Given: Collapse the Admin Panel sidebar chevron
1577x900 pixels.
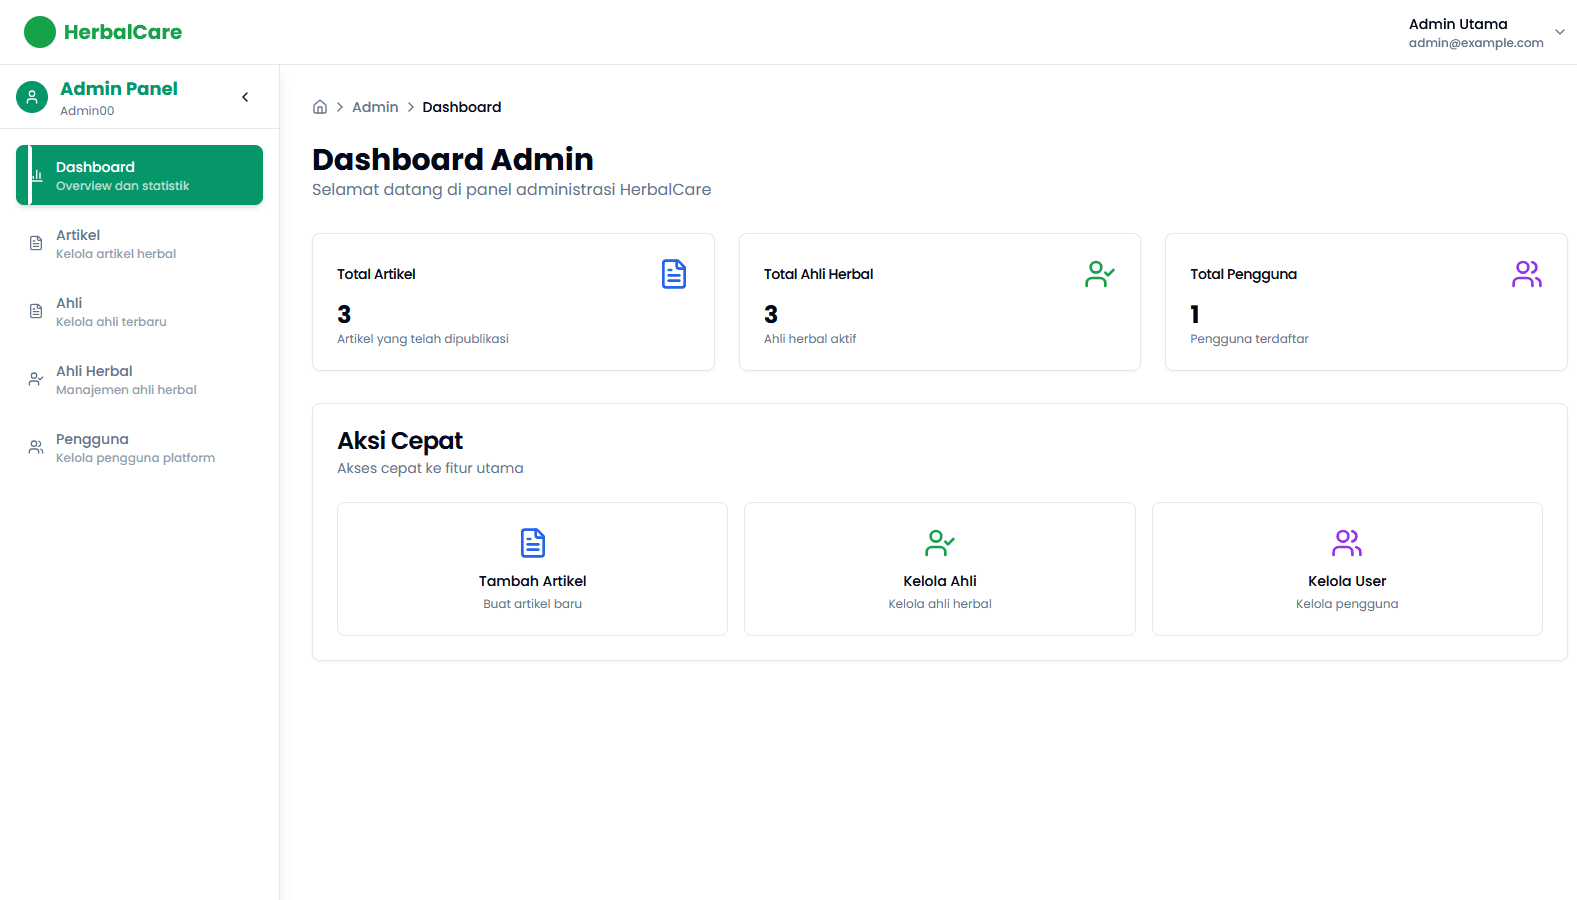Looking at the screenshot, I should (x=245, y=97).
